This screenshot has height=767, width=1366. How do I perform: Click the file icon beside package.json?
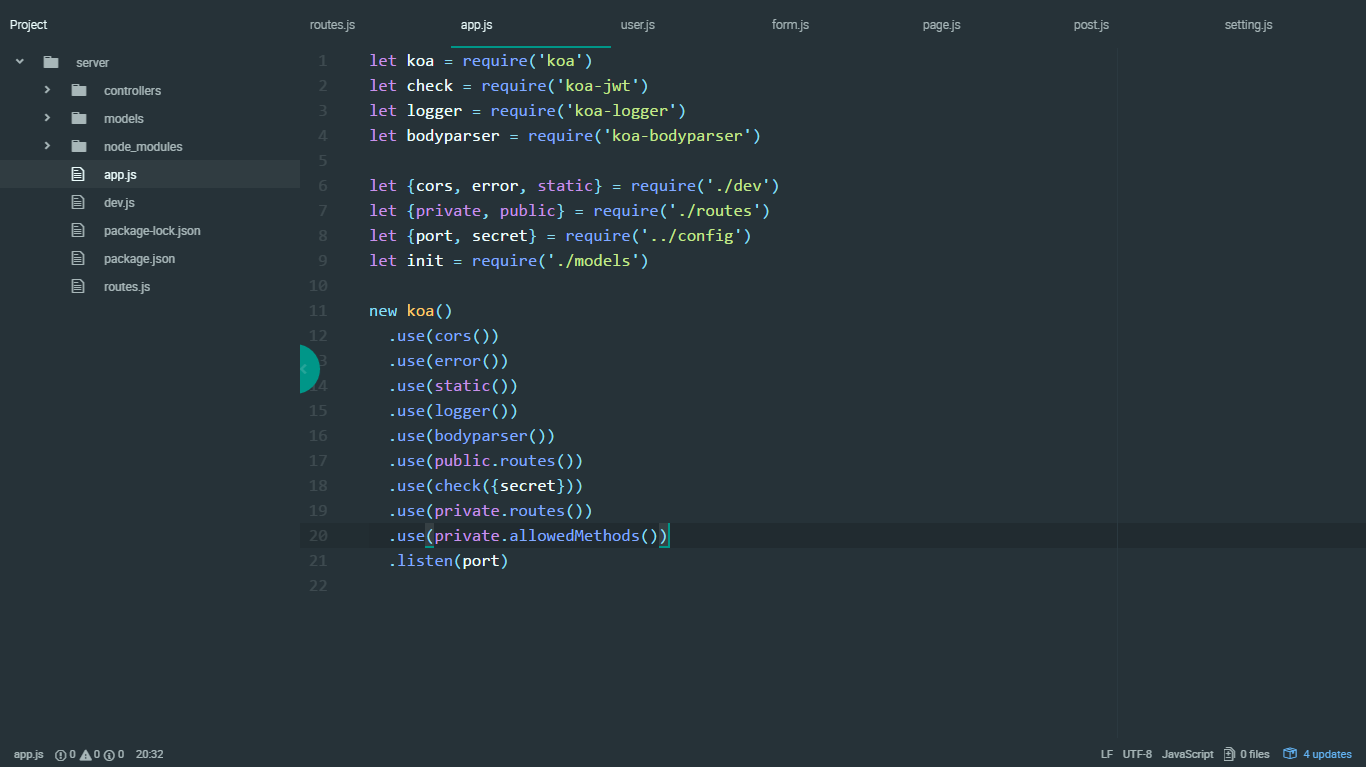click(78, 258)
